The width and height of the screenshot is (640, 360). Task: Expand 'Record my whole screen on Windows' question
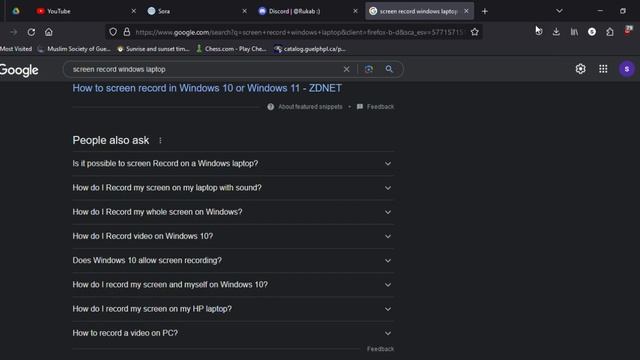pos(233,212)
